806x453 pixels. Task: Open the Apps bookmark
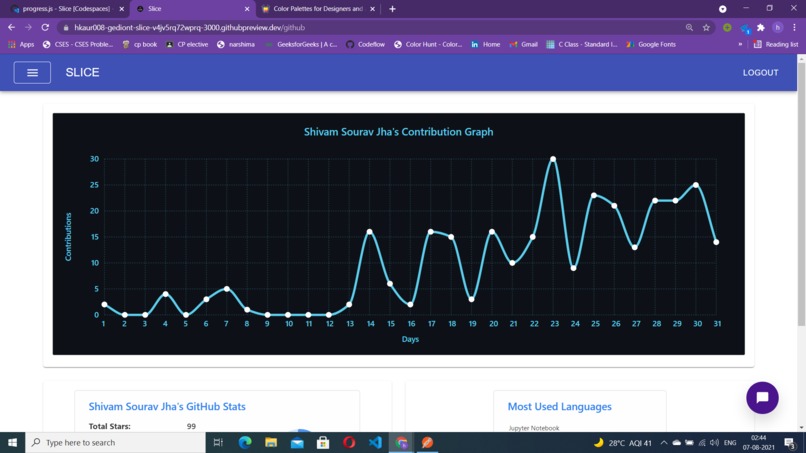pos(21,44)
